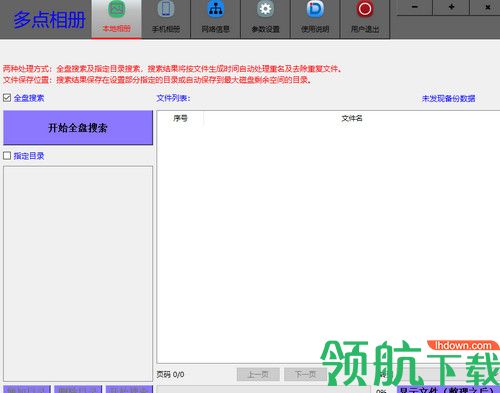Open the 网络信息 network info tab
Screen dimensions: 500x393
point(215,19)
